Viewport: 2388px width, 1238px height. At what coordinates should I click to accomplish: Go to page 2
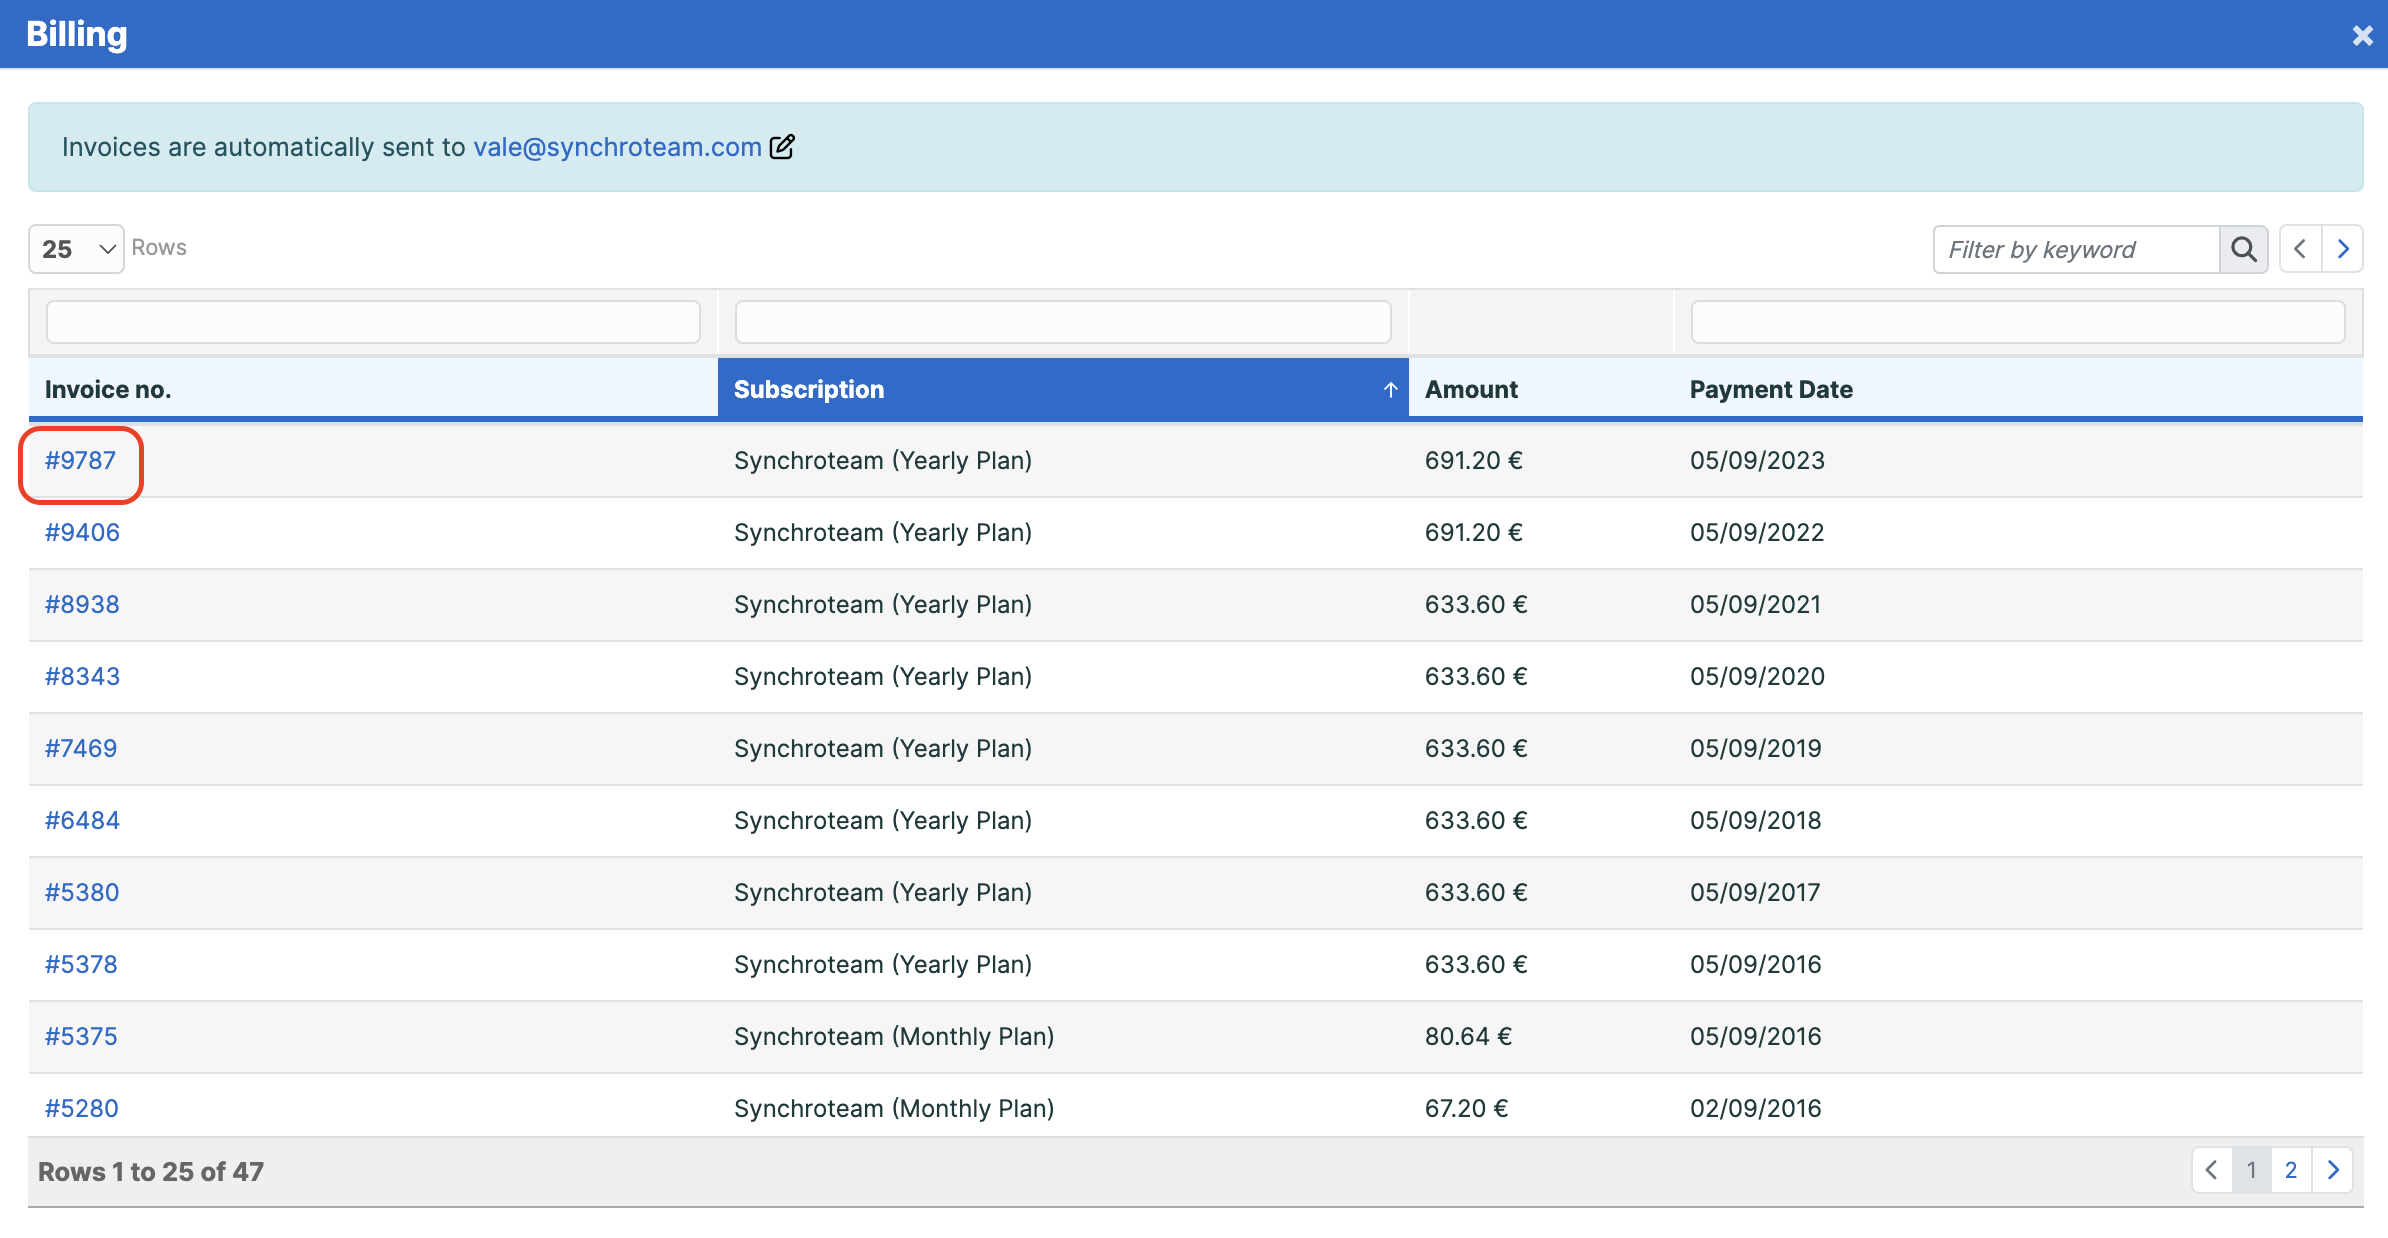2291,1170
